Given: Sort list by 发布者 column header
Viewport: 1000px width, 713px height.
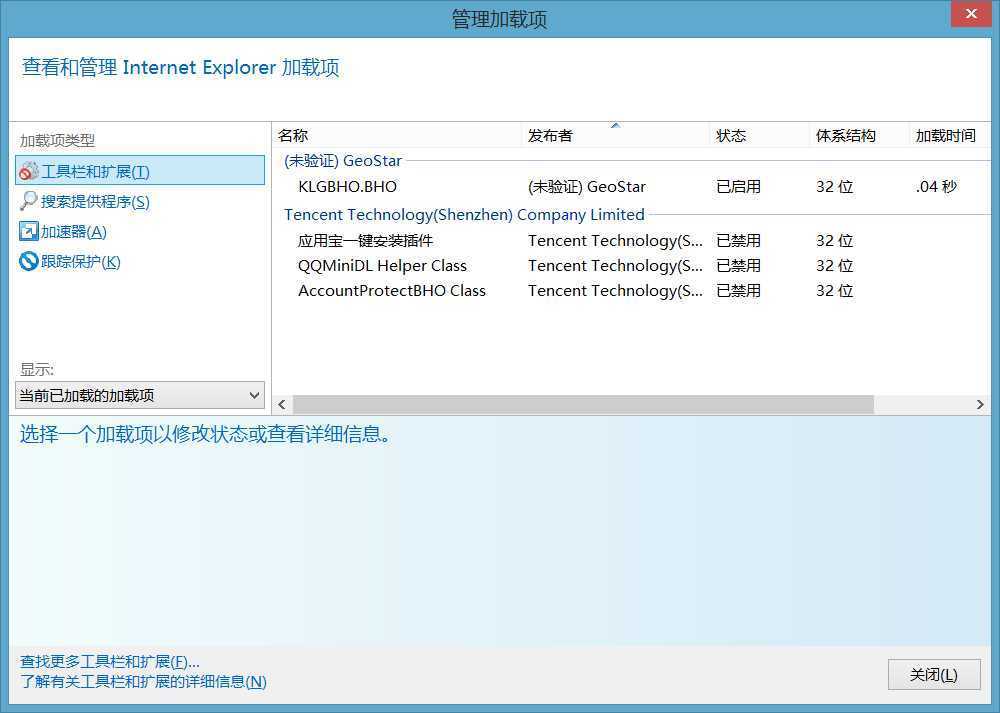Looking at the screenshot, I should point(615,135).
